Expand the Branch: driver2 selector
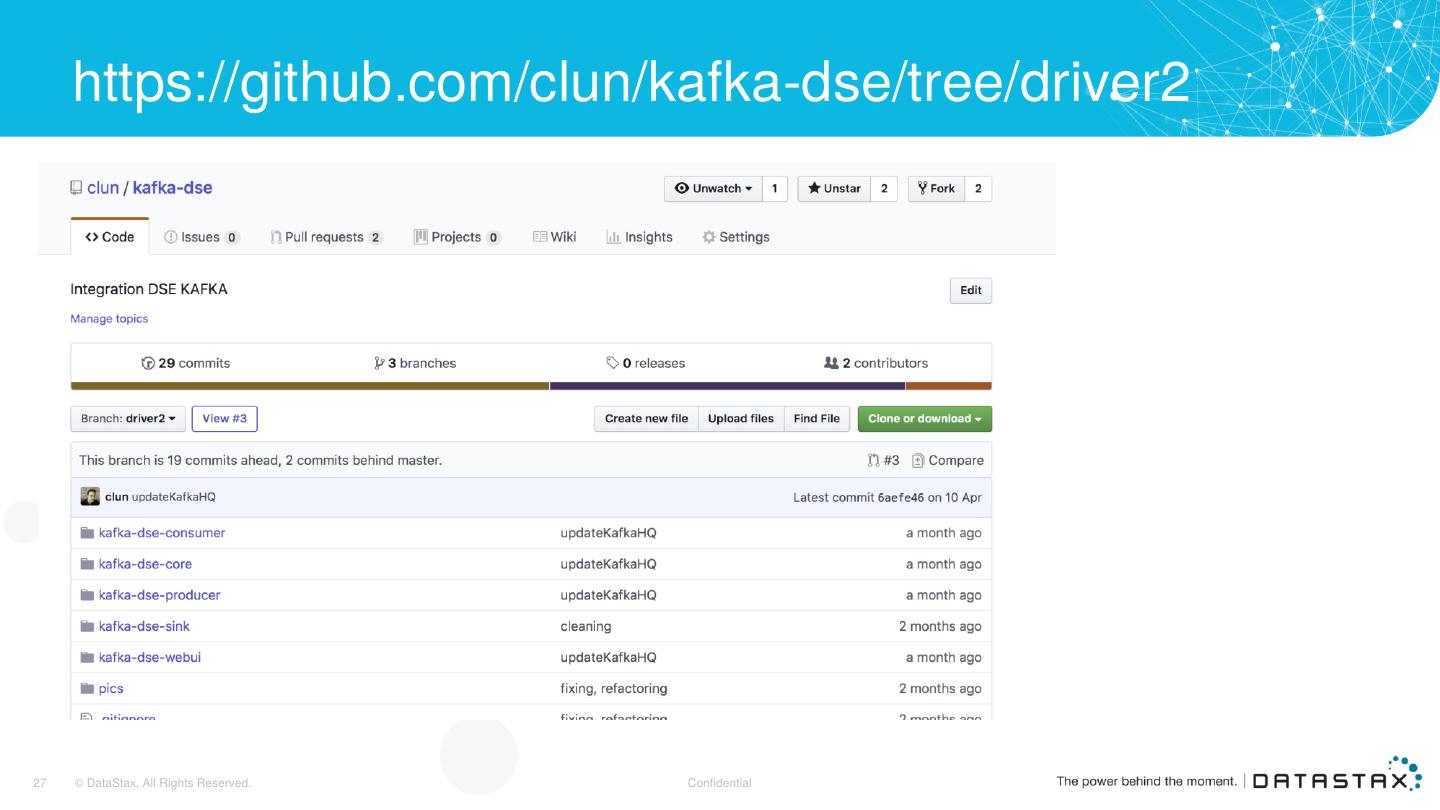 pos(128,419)
